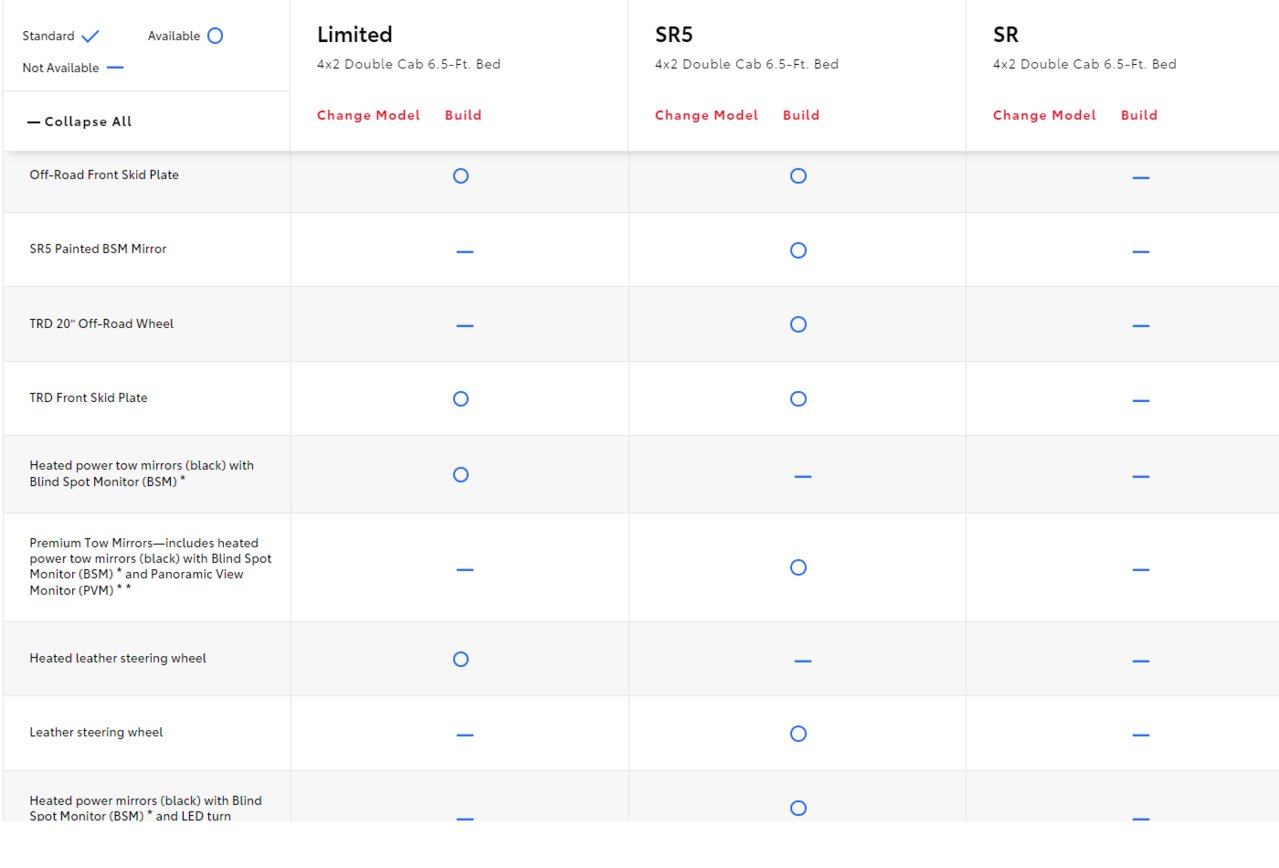Click the Limited circle for Heated power tow mirrors
1279x868 pixels.
point(460,475)
